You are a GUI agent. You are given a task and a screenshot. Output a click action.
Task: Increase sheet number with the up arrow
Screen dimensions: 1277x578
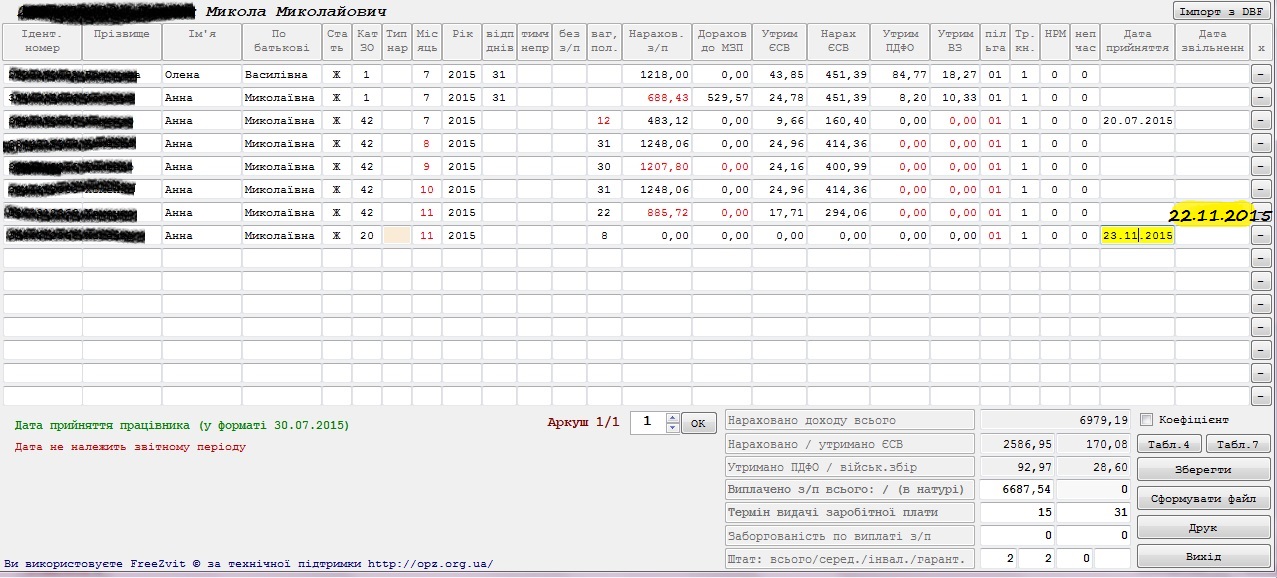point(672,417)
